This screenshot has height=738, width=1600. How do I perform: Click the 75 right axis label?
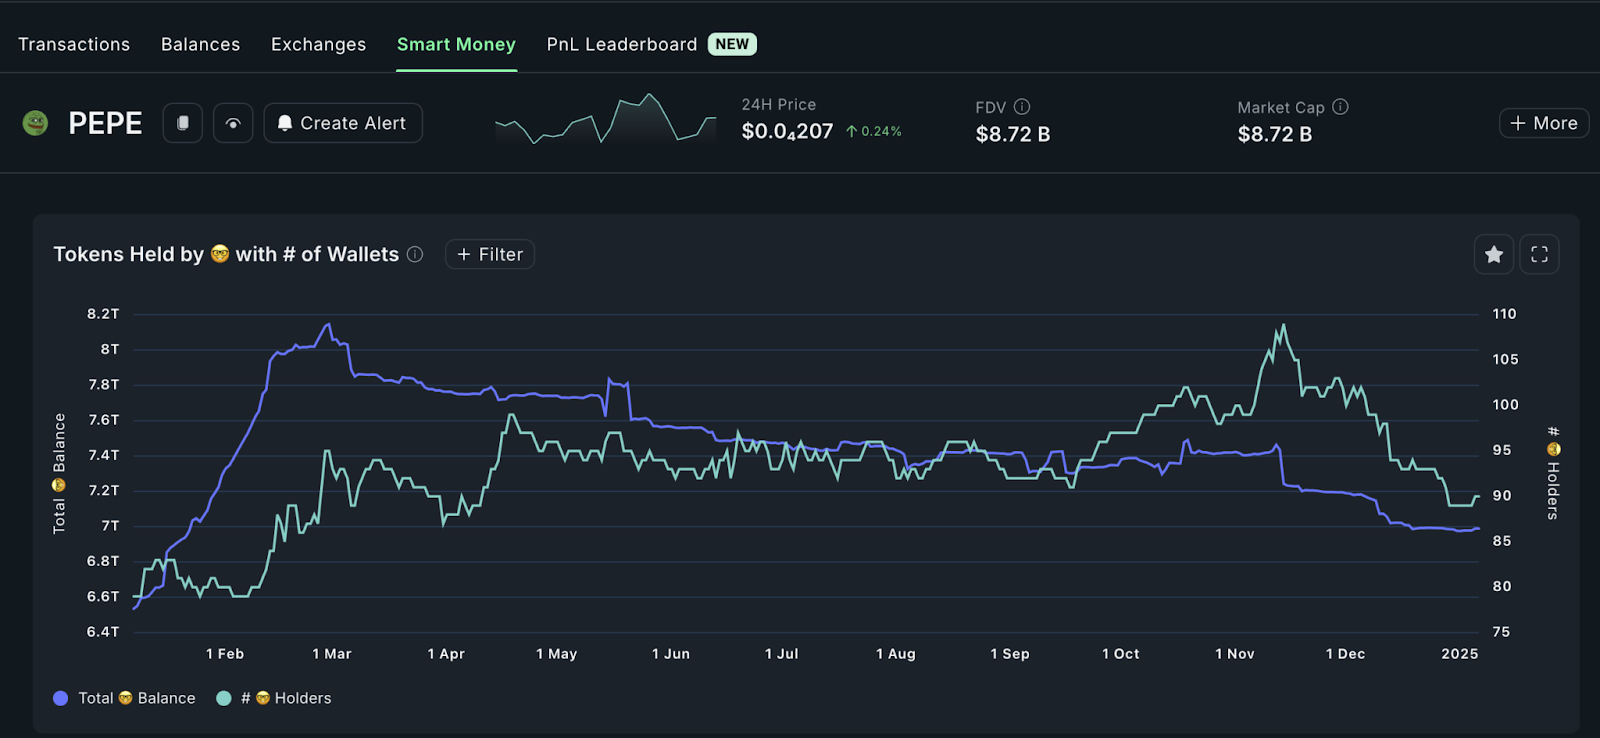pyautogui.click(x=1501, y=632)
